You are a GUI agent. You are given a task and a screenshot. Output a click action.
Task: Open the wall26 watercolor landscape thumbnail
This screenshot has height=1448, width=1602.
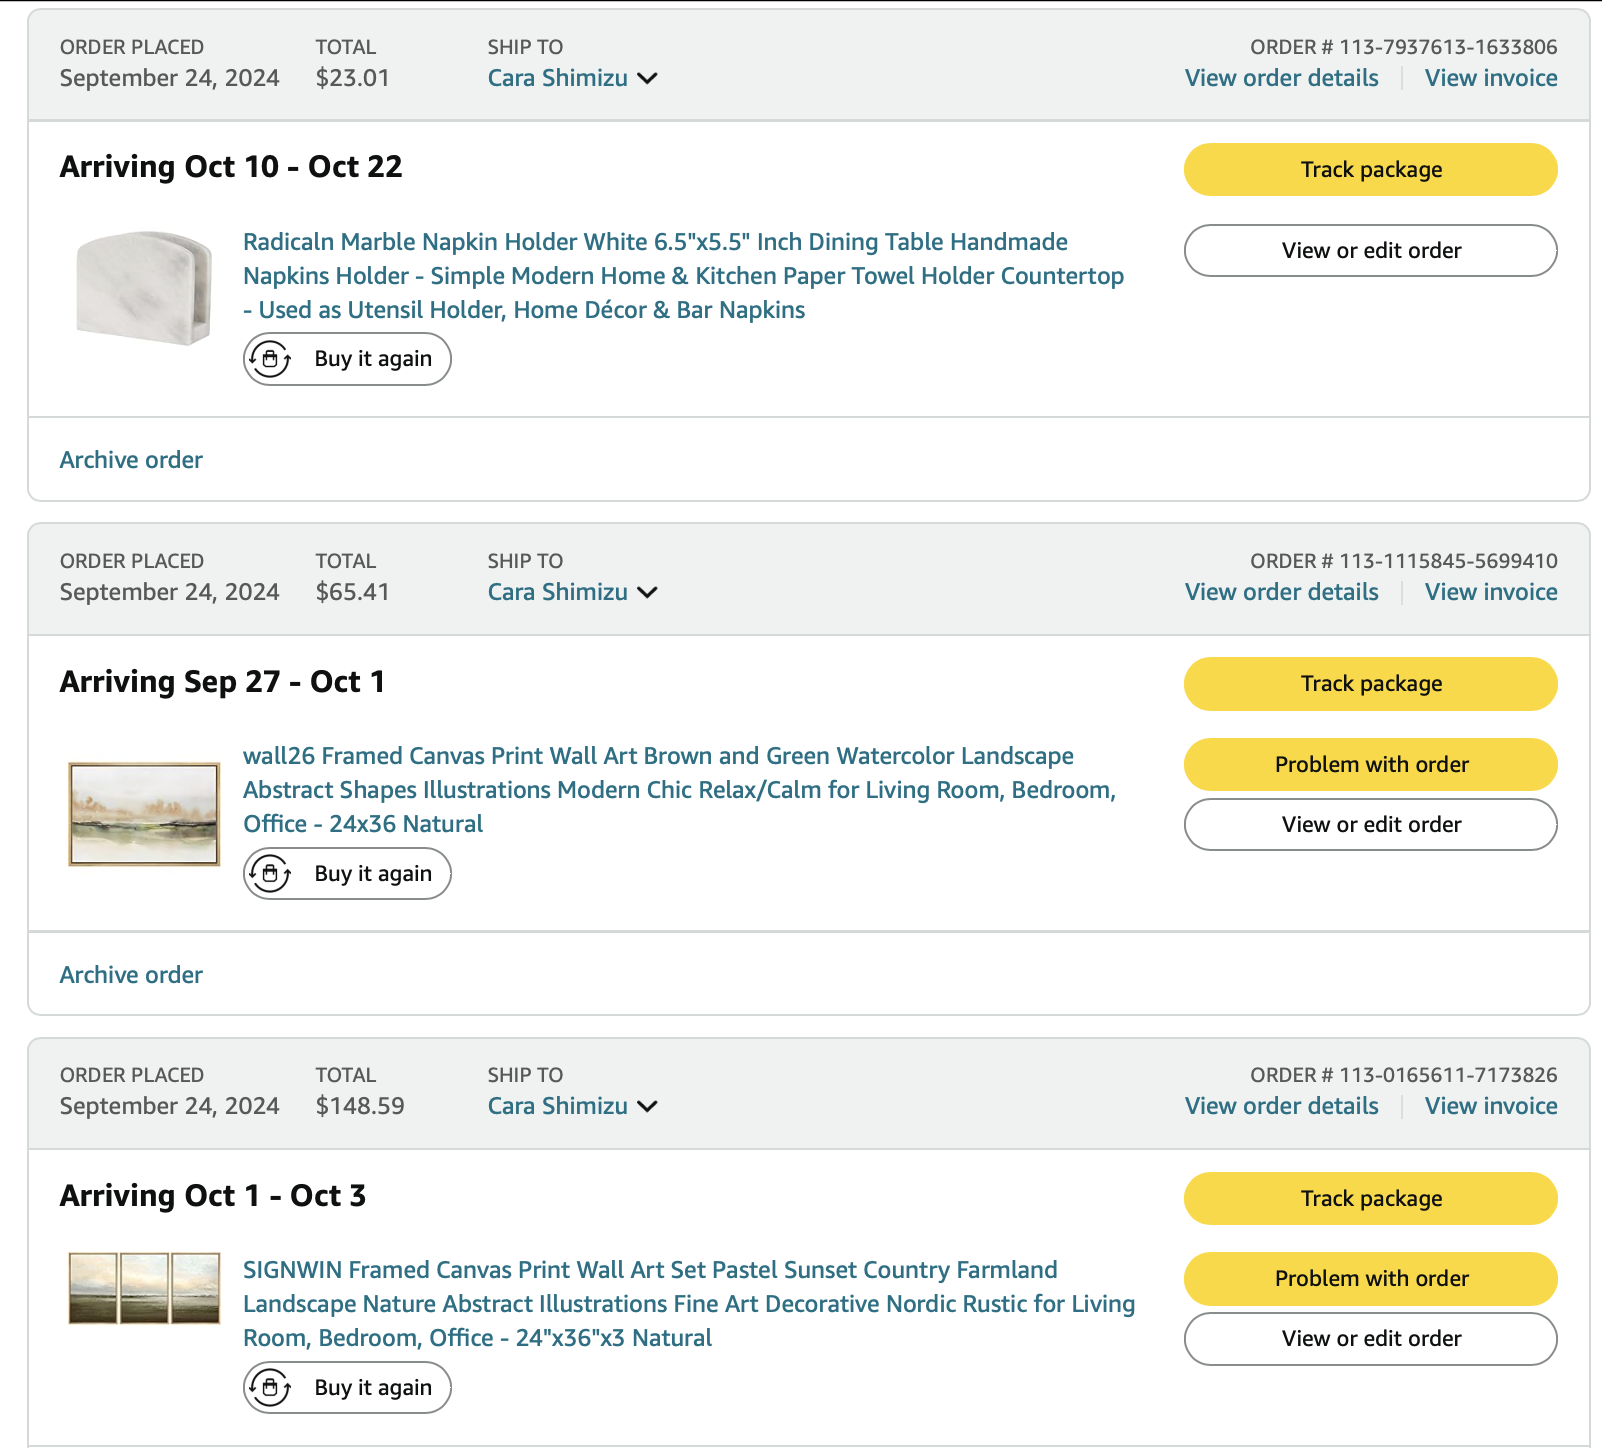tap(144, 814)
